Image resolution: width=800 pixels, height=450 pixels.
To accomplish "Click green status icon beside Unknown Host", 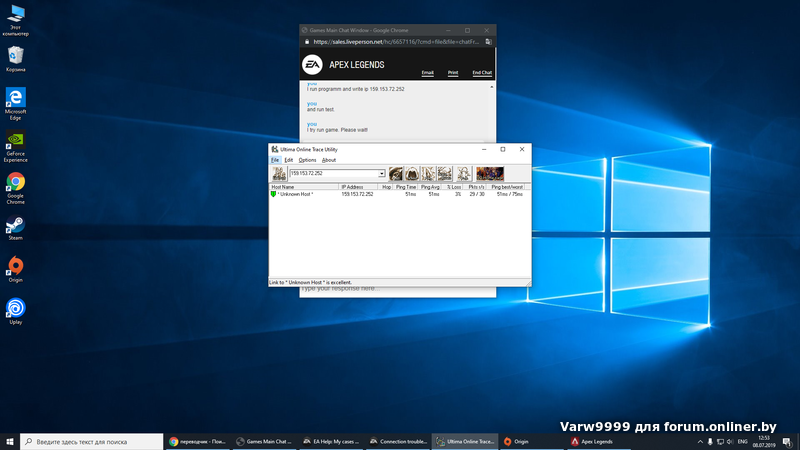I will pos(273,194).
